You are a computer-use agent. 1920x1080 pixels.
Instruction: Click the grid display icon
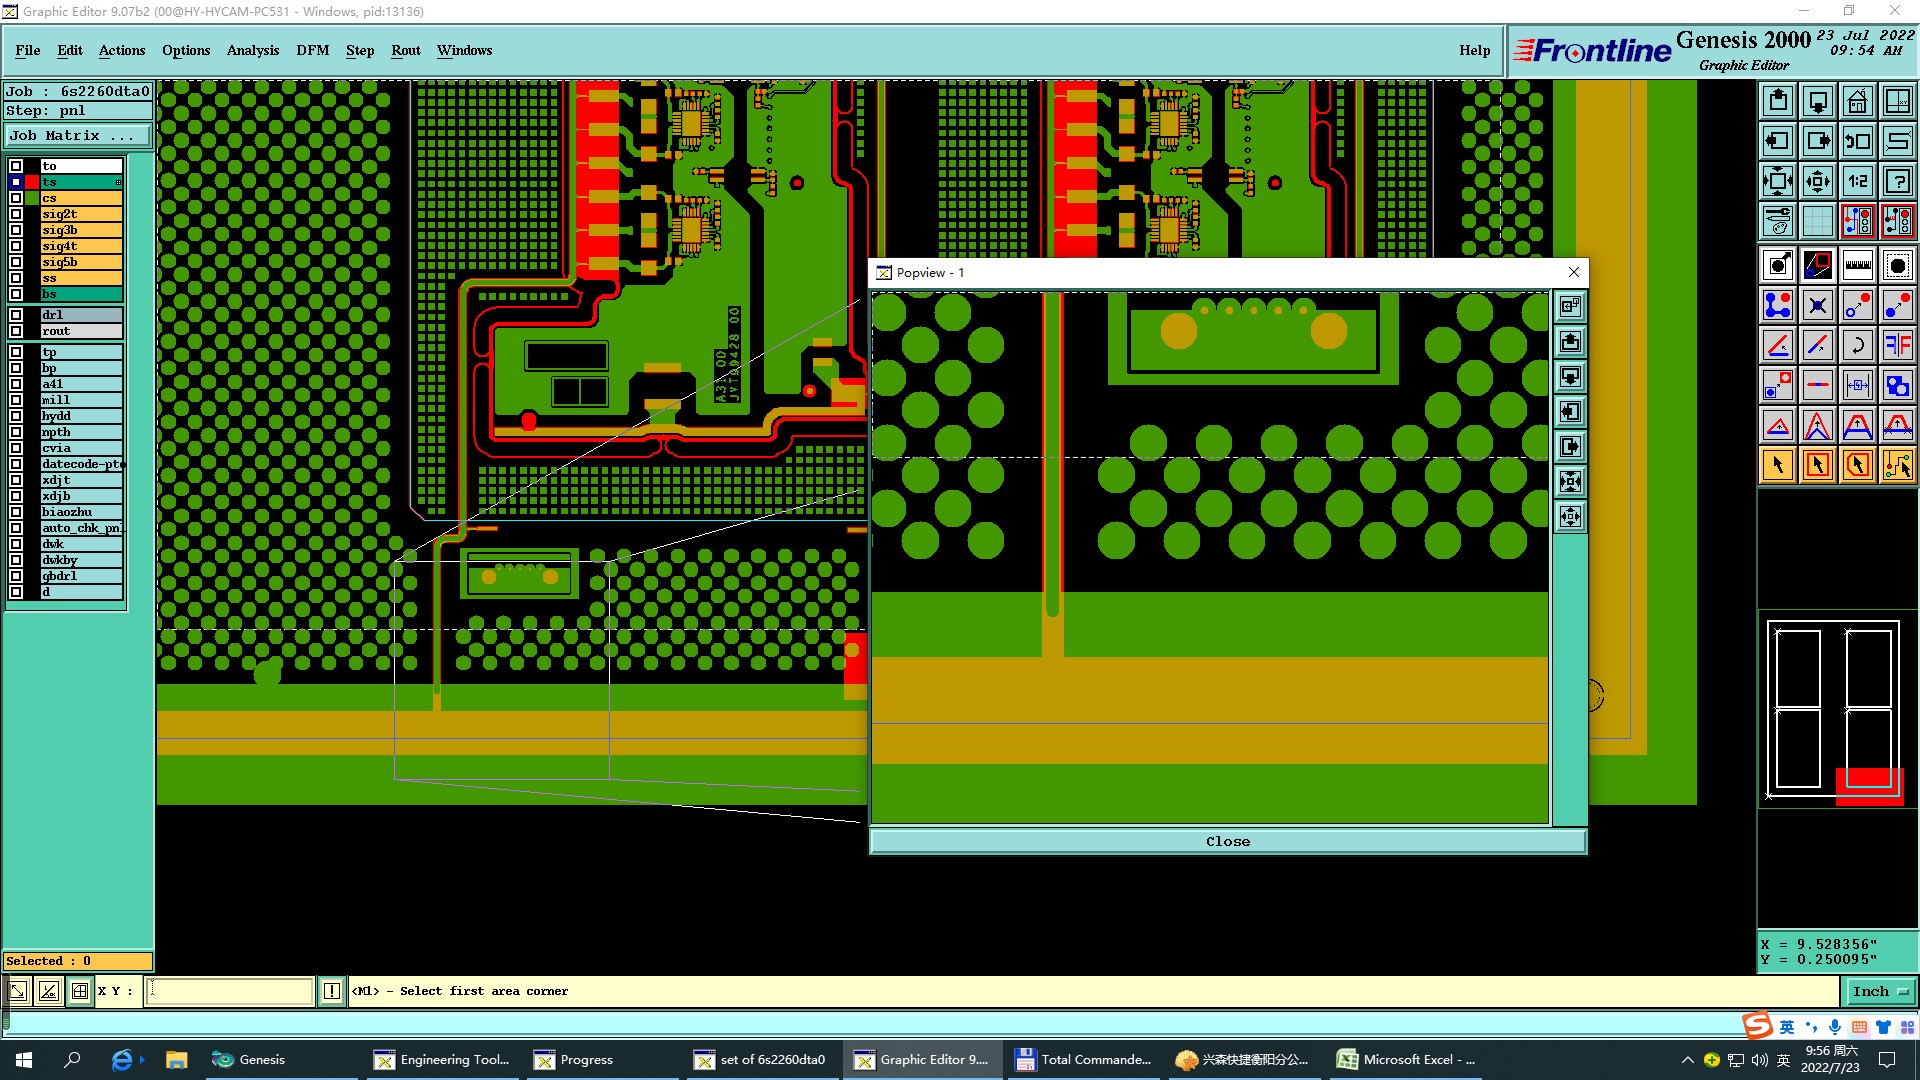tap(1817, 221)
